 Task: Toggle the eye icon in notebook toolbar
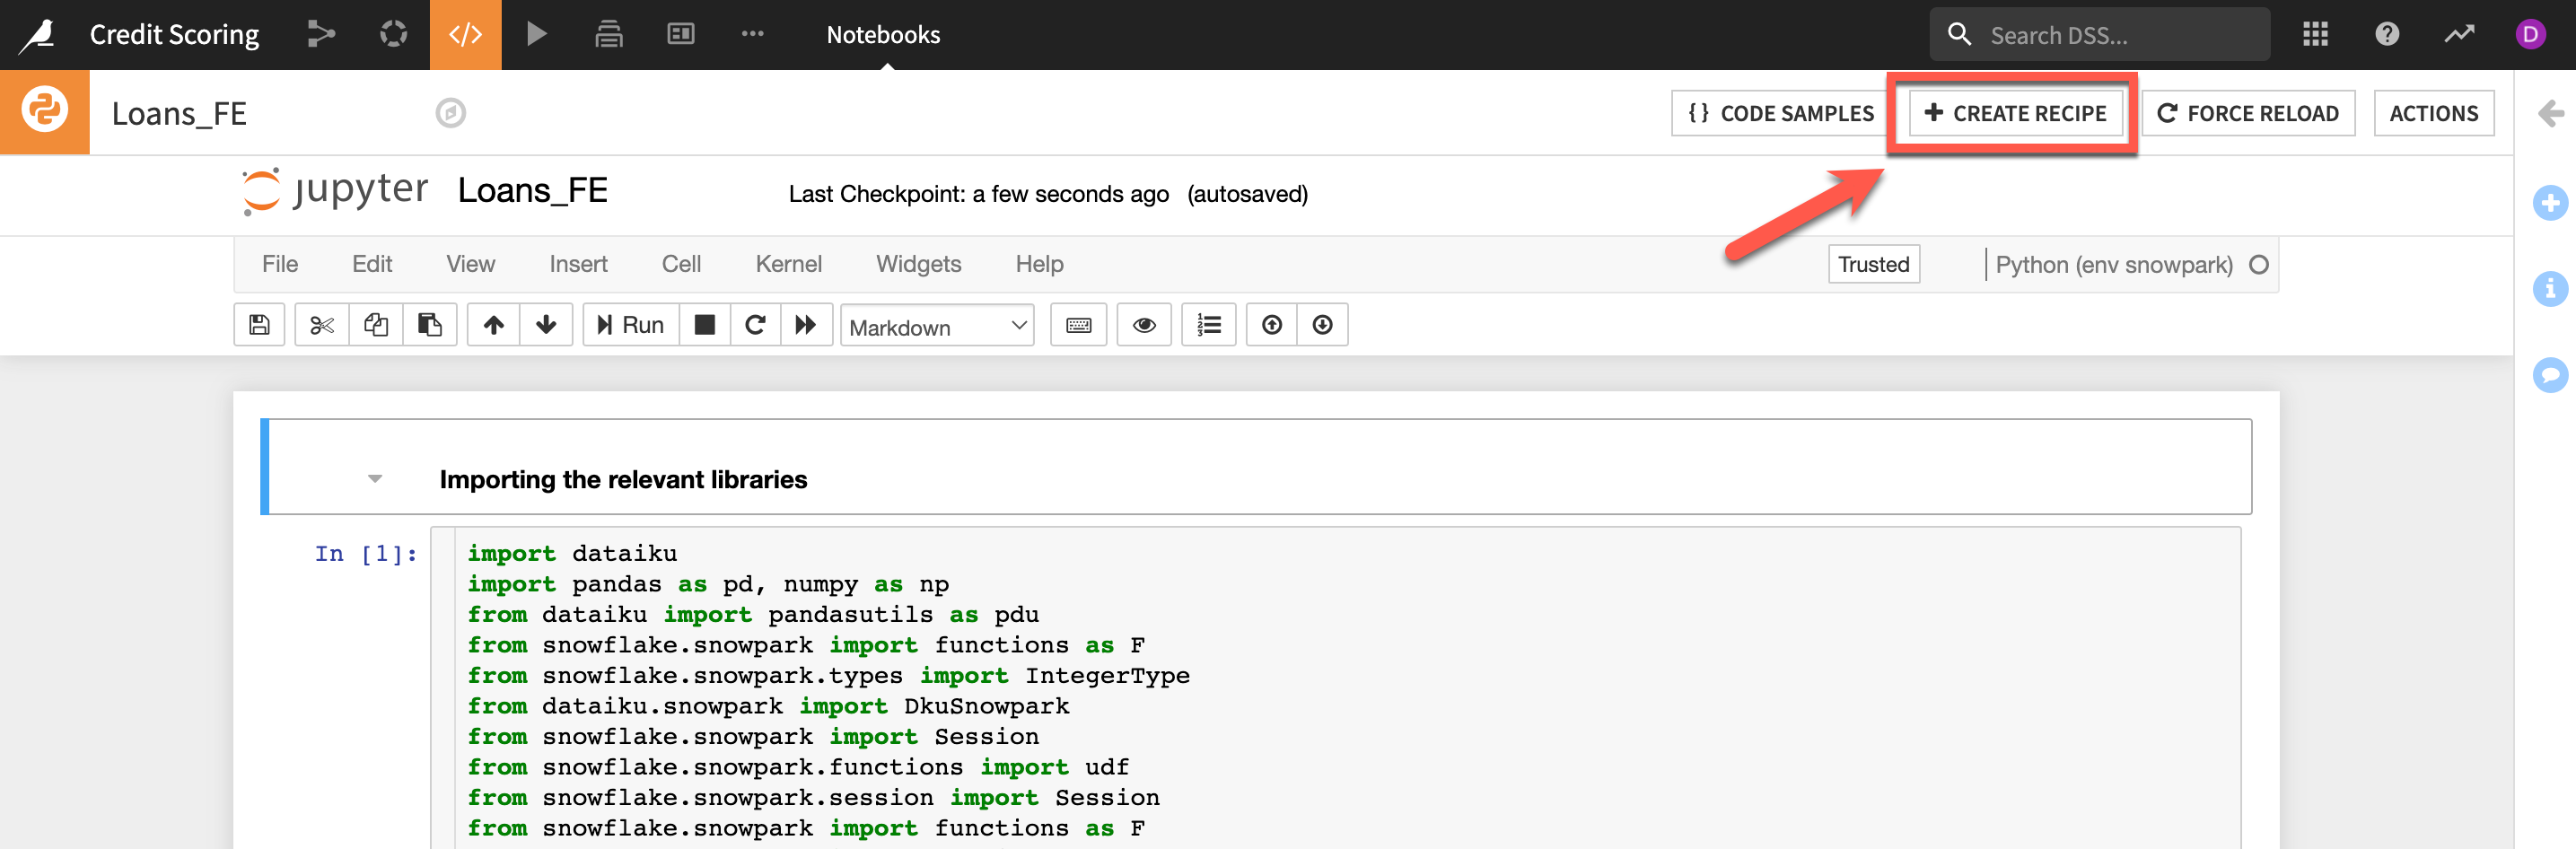coord(1144,325)
